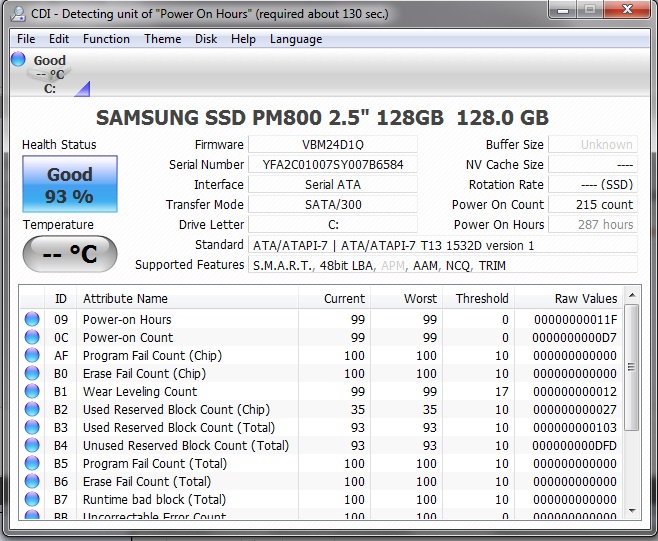Click the Supported Features field
Viewport: 658px width, 541px height.
pyautogui.click(x=443, y=265)
